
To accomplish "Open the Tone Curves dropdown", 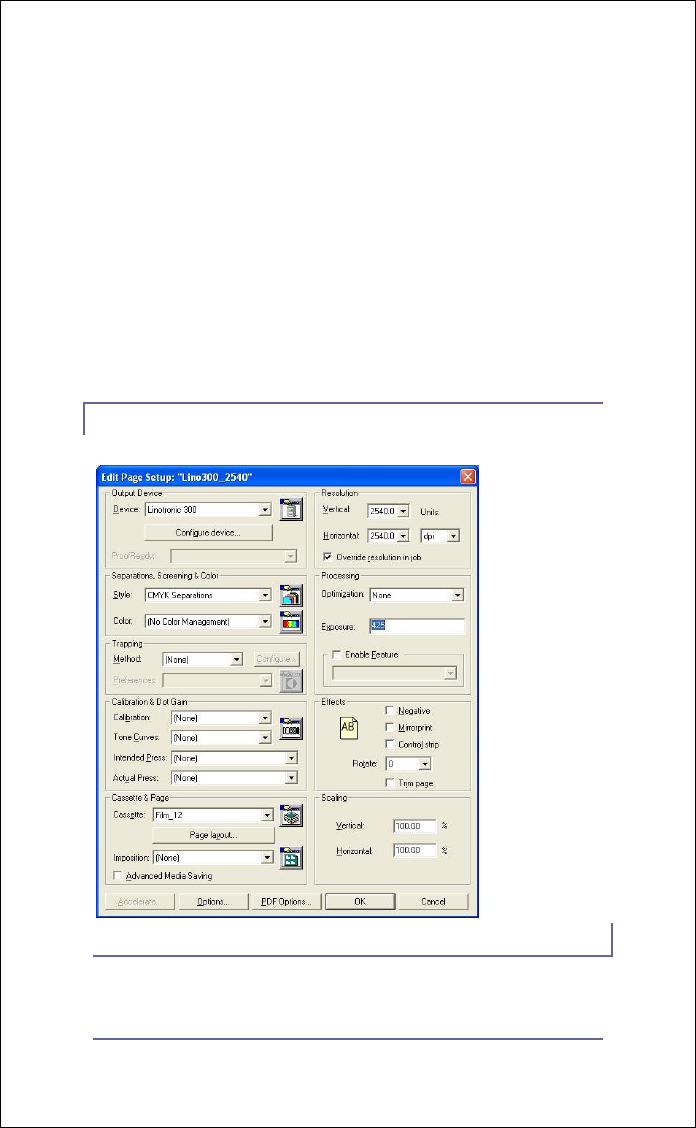I will point(221,737).
